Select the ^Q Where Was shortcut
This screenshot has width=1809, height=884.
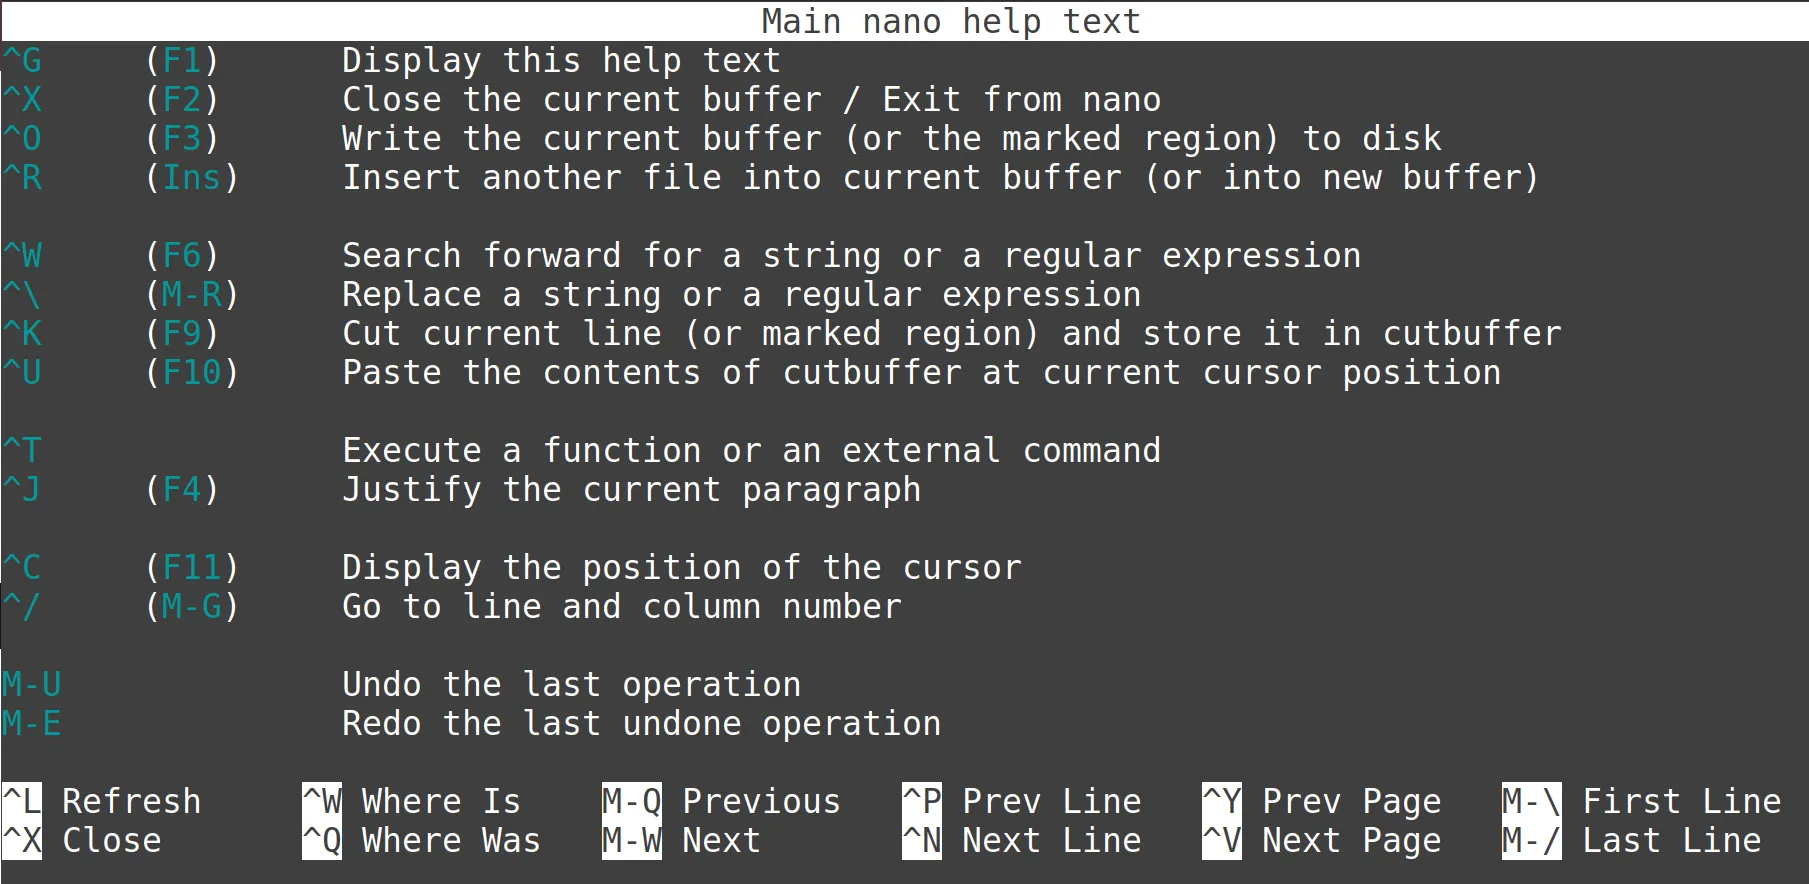[421, 841]
